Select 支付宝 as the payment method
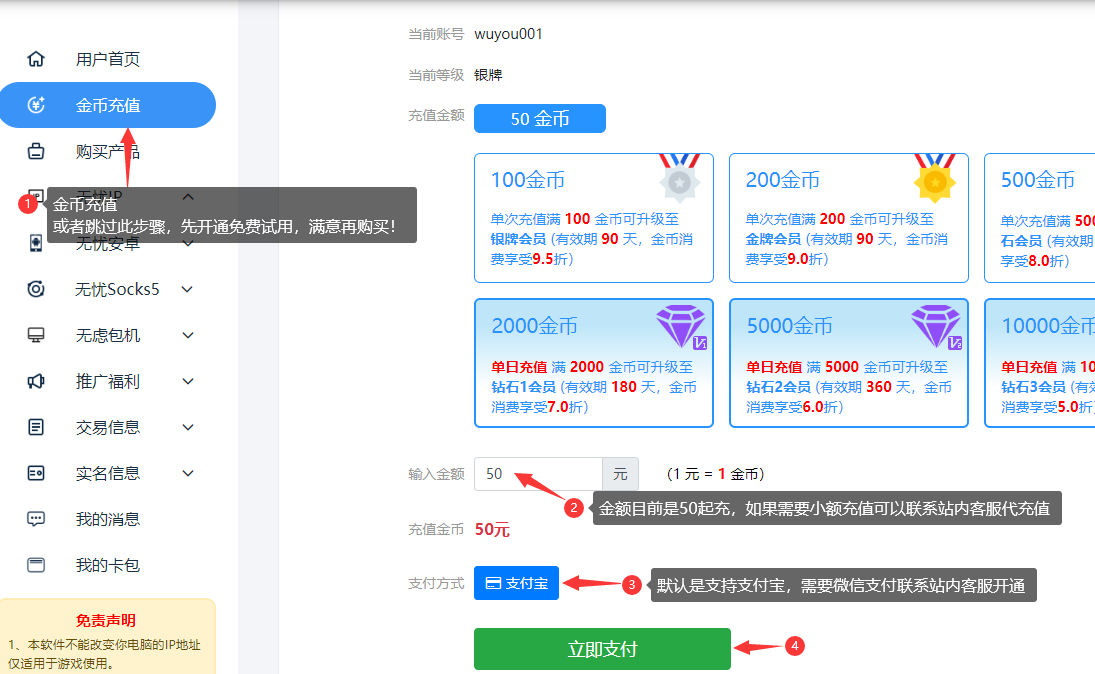The height and width of the screenshot is (674, 1095). coord(516,584)
